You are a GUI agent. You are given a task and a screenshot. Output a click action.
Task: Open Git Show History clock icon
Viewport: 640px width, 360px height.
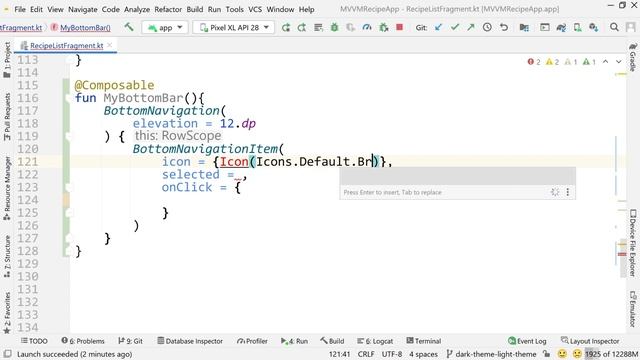(x=487, y=27)
